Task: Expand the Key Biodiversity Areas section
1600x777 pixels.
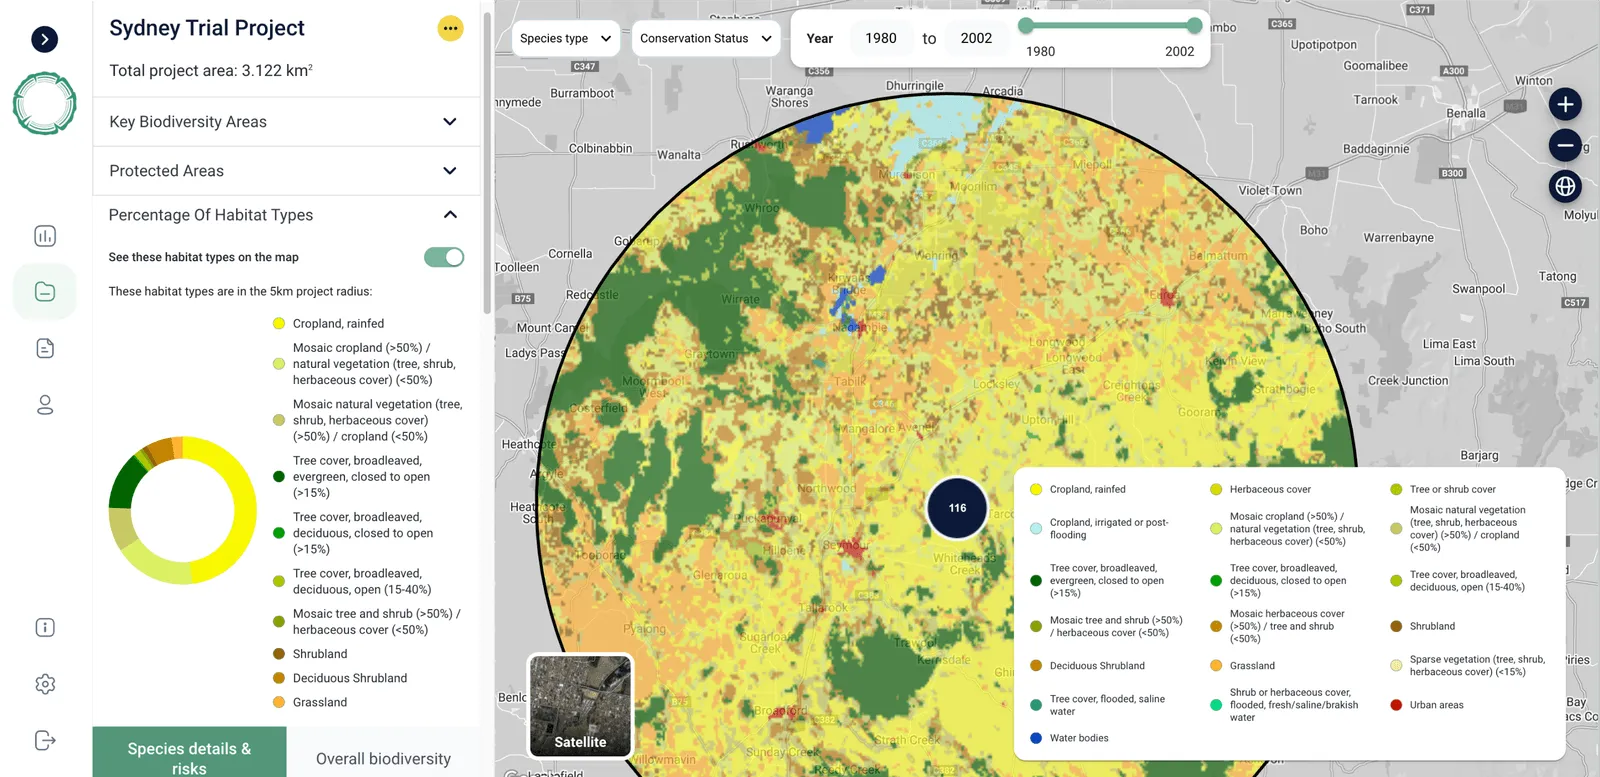Action: pos(286,122)
